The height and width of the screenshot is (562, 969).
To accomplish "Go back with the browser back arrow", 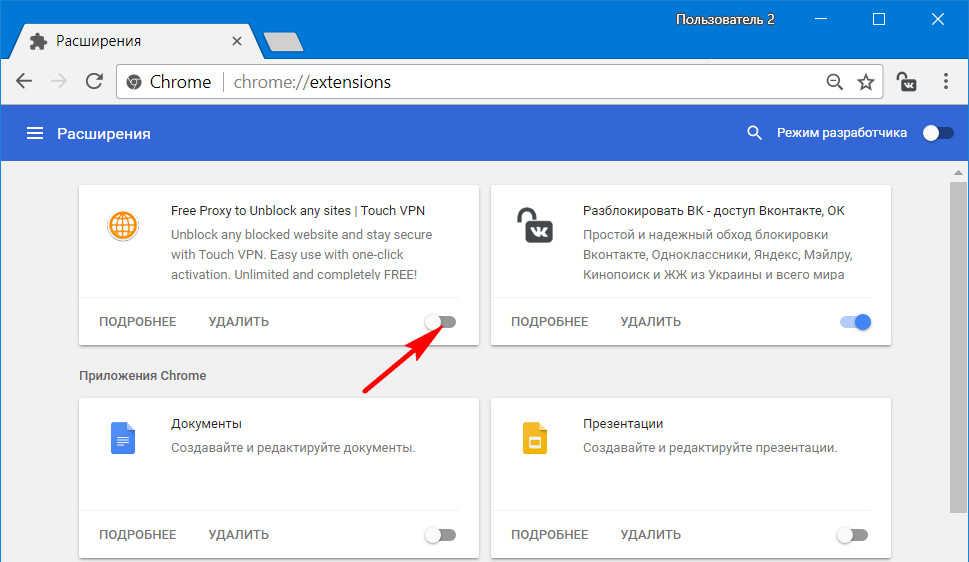I will click(23, 81).
